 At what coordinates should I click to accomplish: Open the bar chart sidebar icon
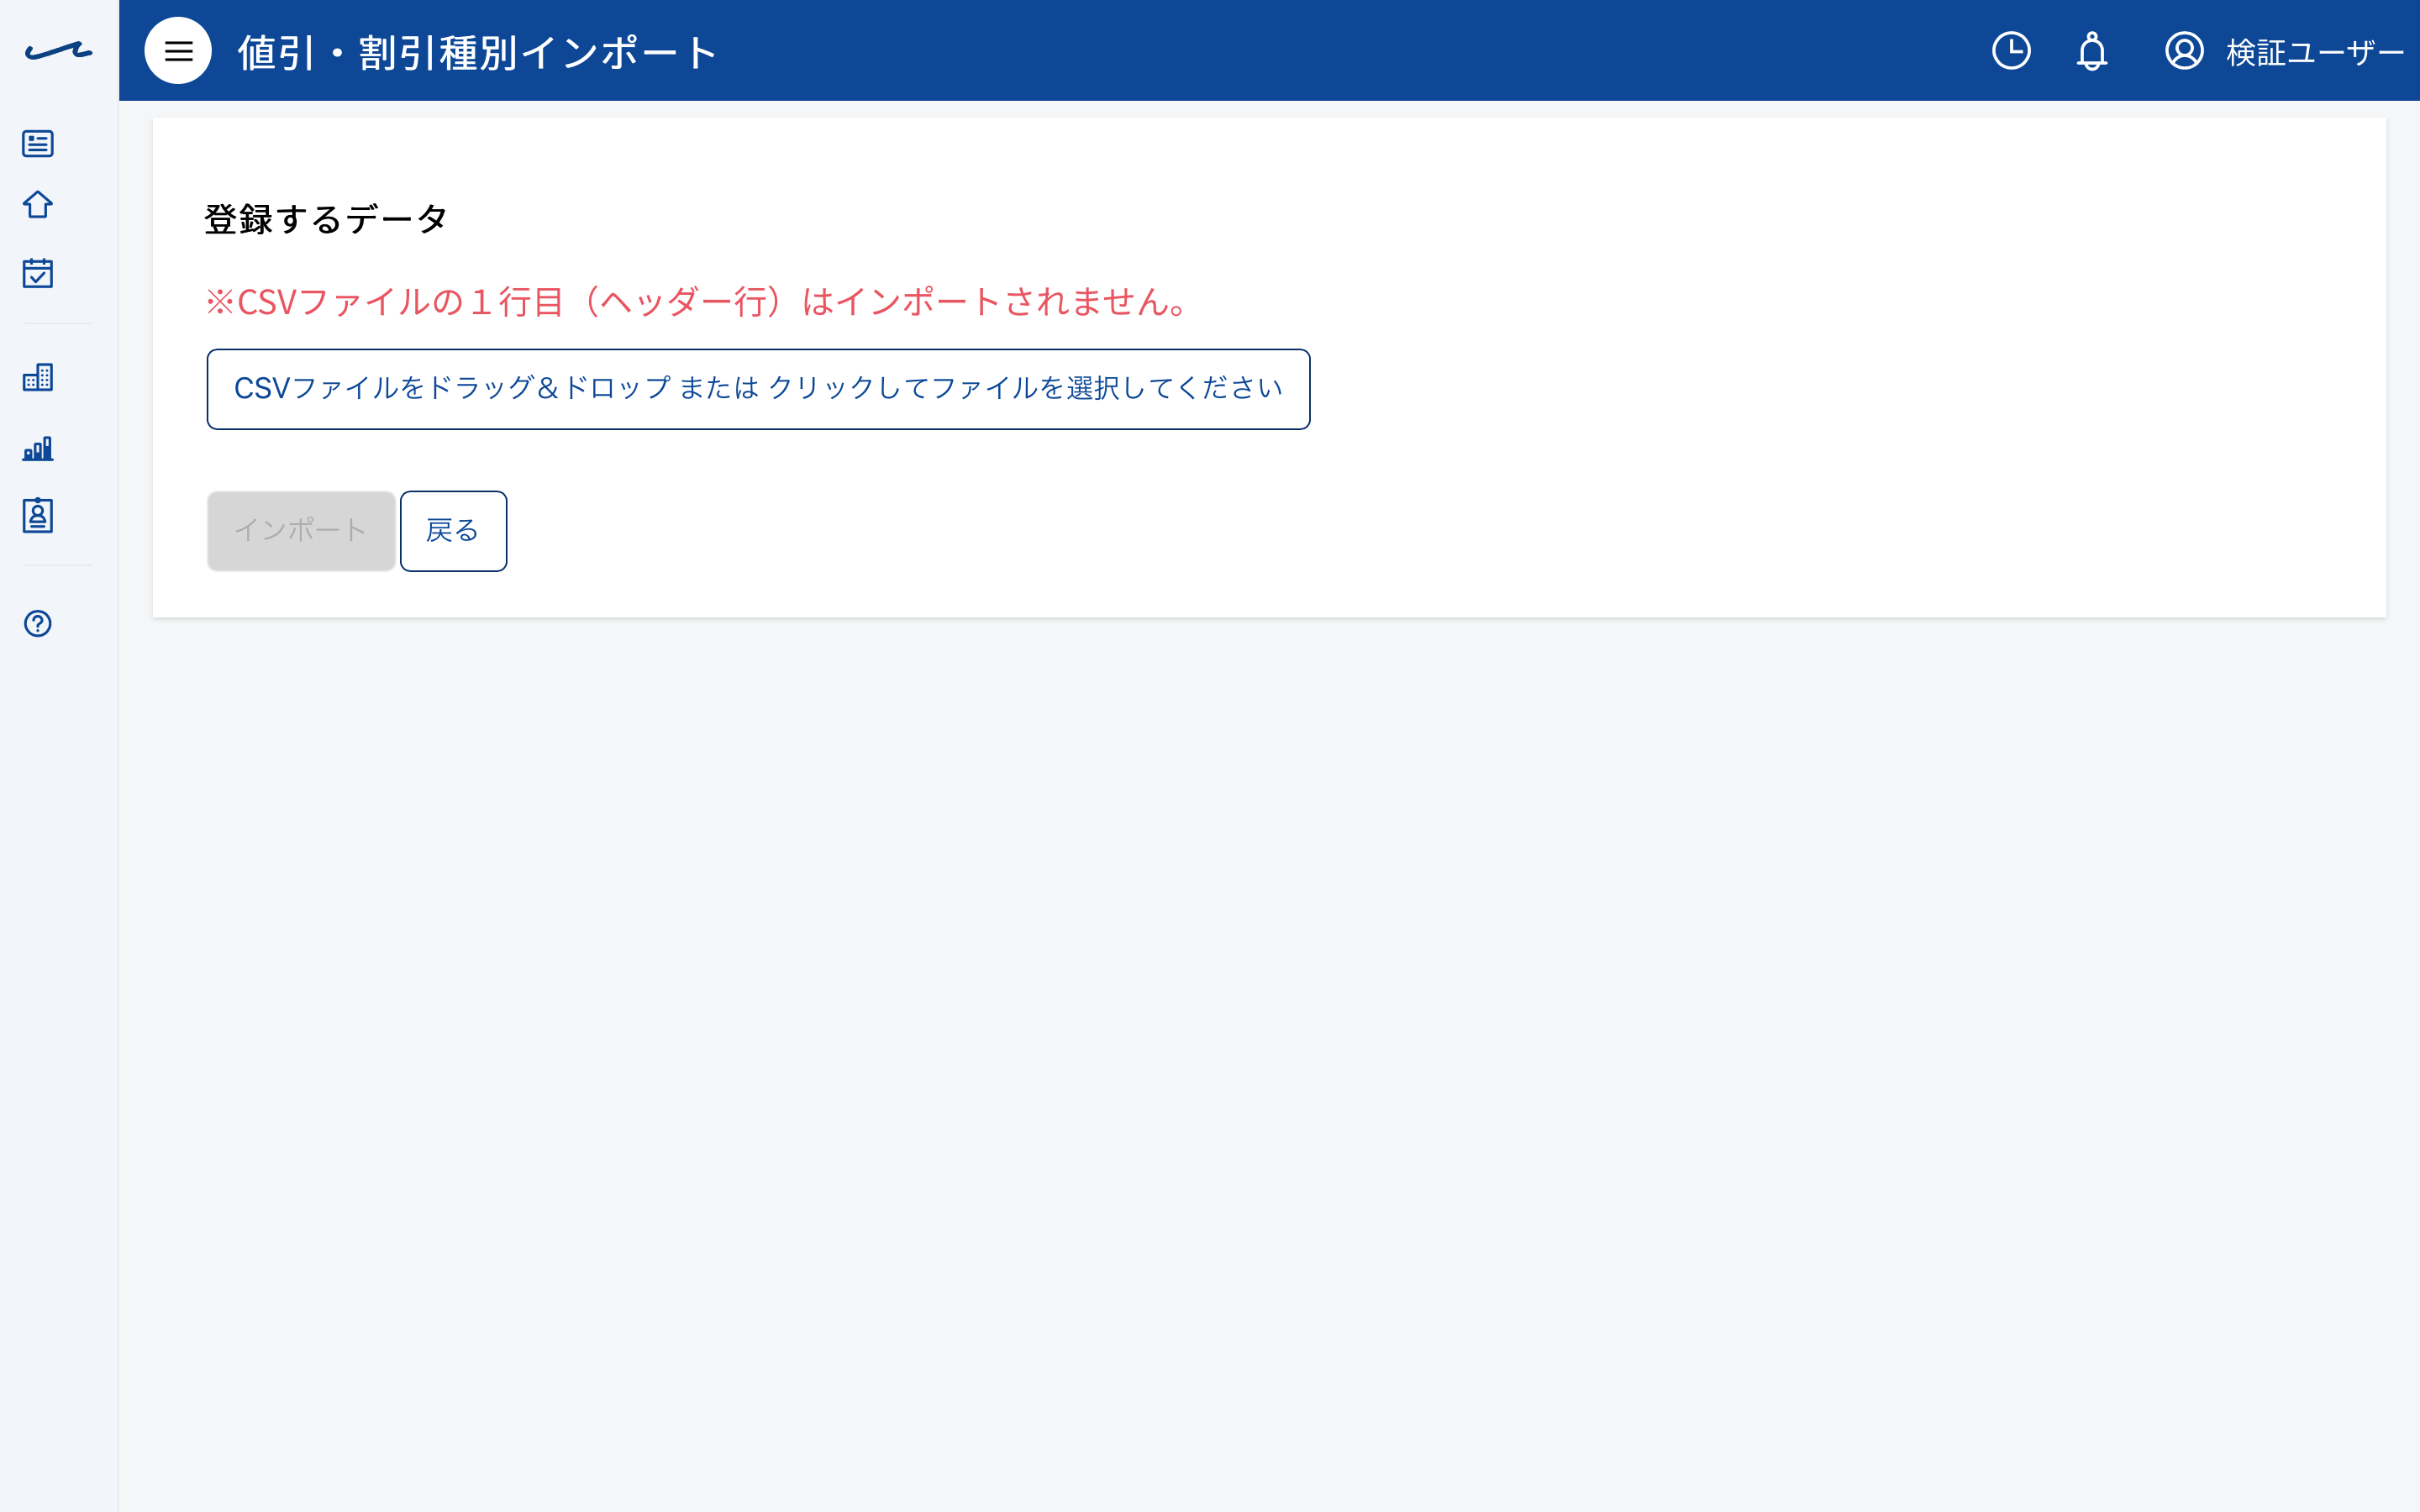tap(38, 449)
